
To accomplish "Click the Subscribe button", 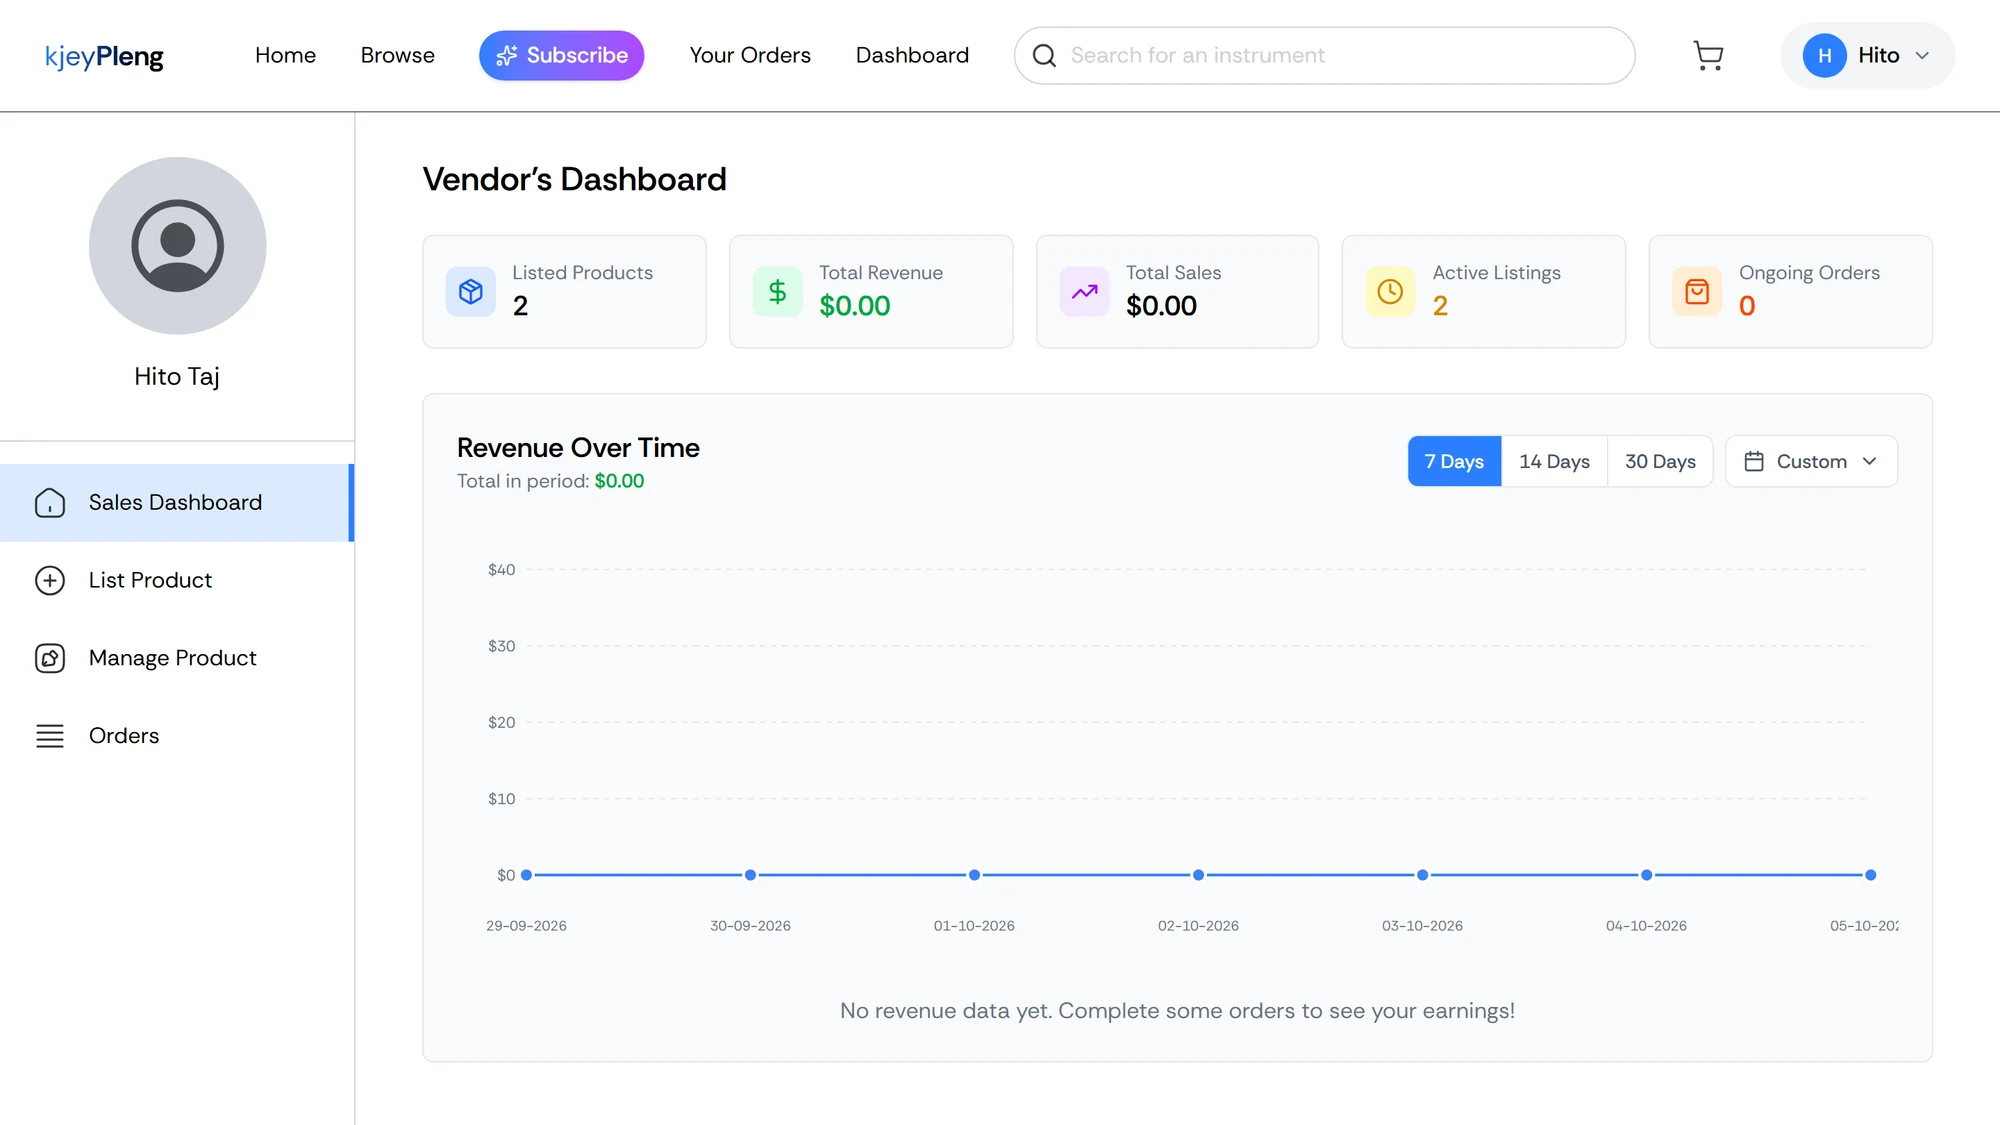I will click(x=562, y=56).
